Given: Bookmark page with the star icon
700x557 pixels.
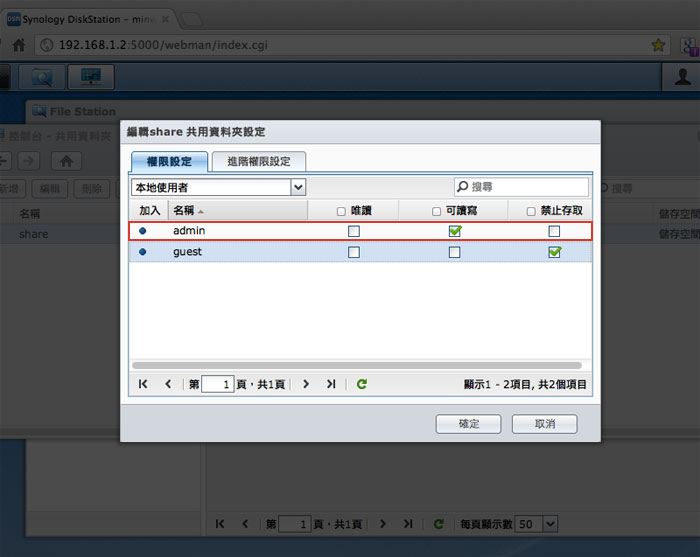Looking at the screenshot, I should (x=658, y=45).
